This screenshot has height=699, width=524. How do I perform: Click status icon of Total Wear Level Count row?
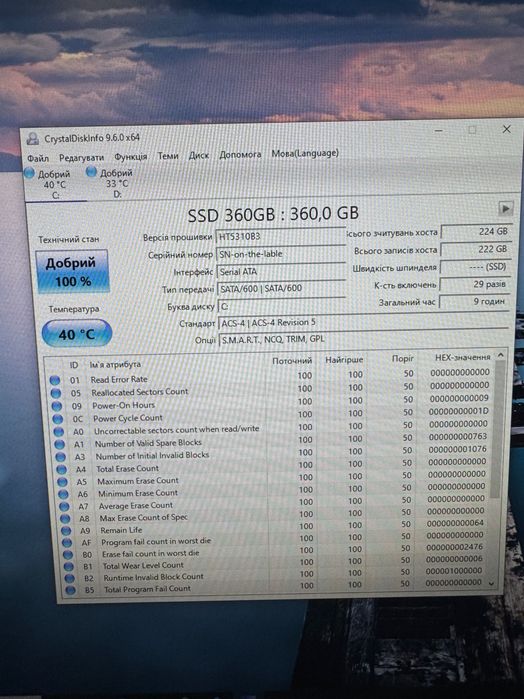69,567
